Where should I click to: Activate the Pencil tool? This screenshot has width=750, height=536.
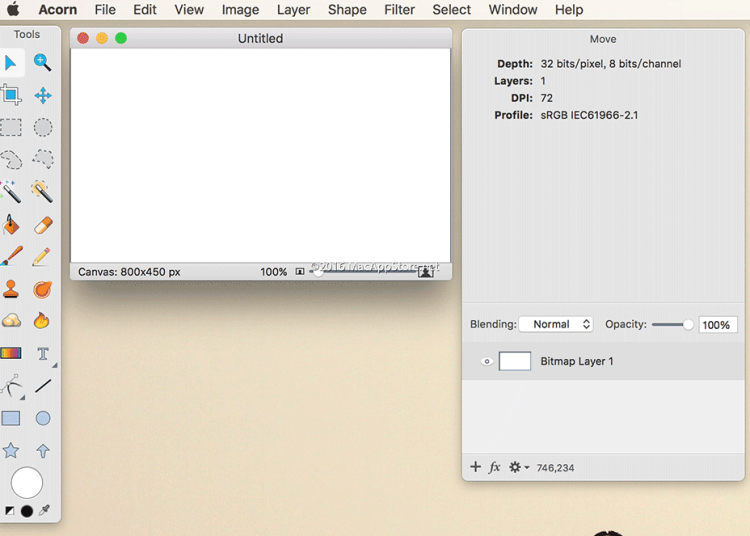(42, 256)
